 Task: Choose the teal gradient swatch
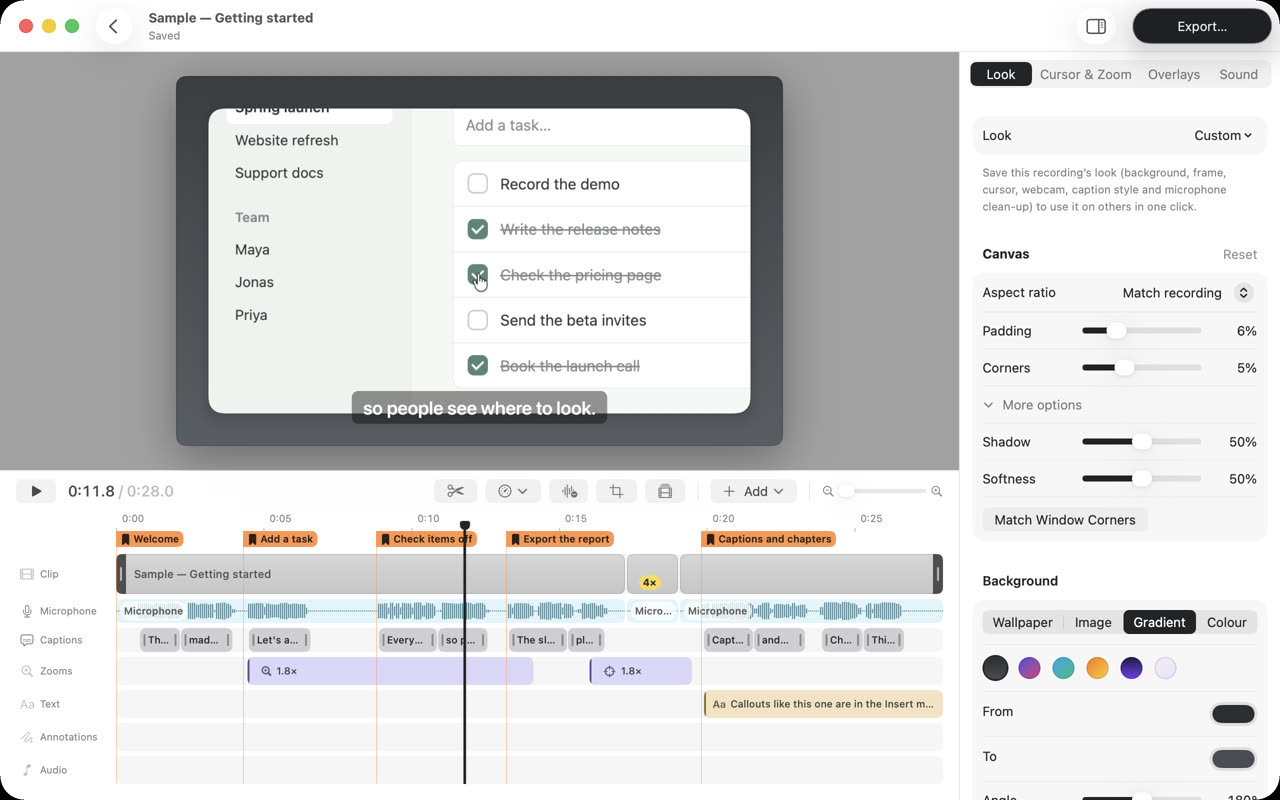coord(1063,668)
